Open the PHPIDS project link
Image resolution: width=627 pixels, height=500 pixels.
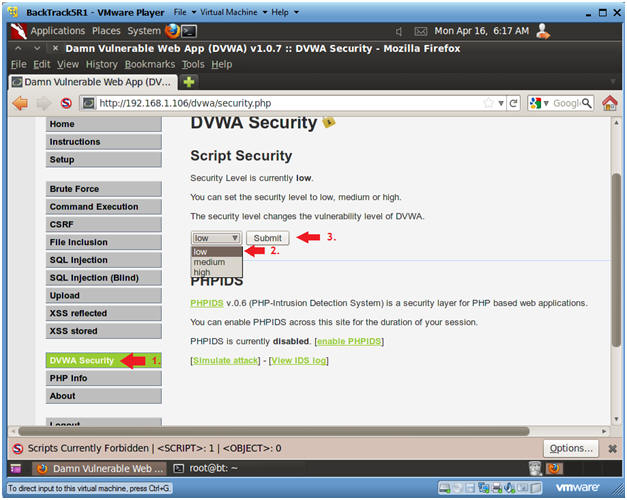pos(207,303)
